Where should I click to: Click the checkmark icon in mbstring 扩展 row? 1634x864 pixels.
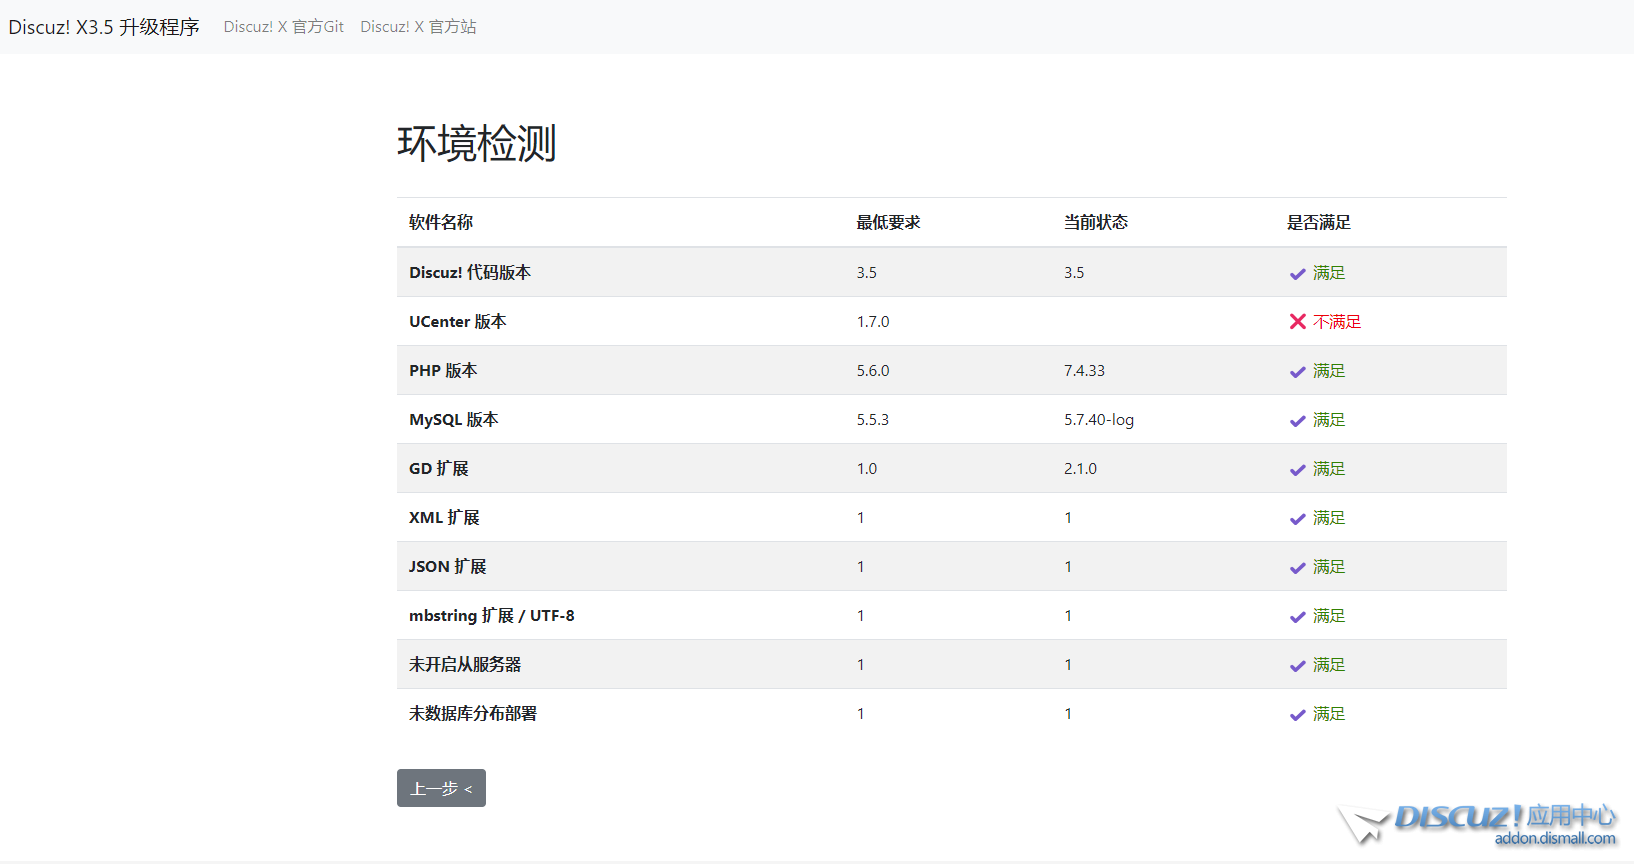[x=1297, y=616]
